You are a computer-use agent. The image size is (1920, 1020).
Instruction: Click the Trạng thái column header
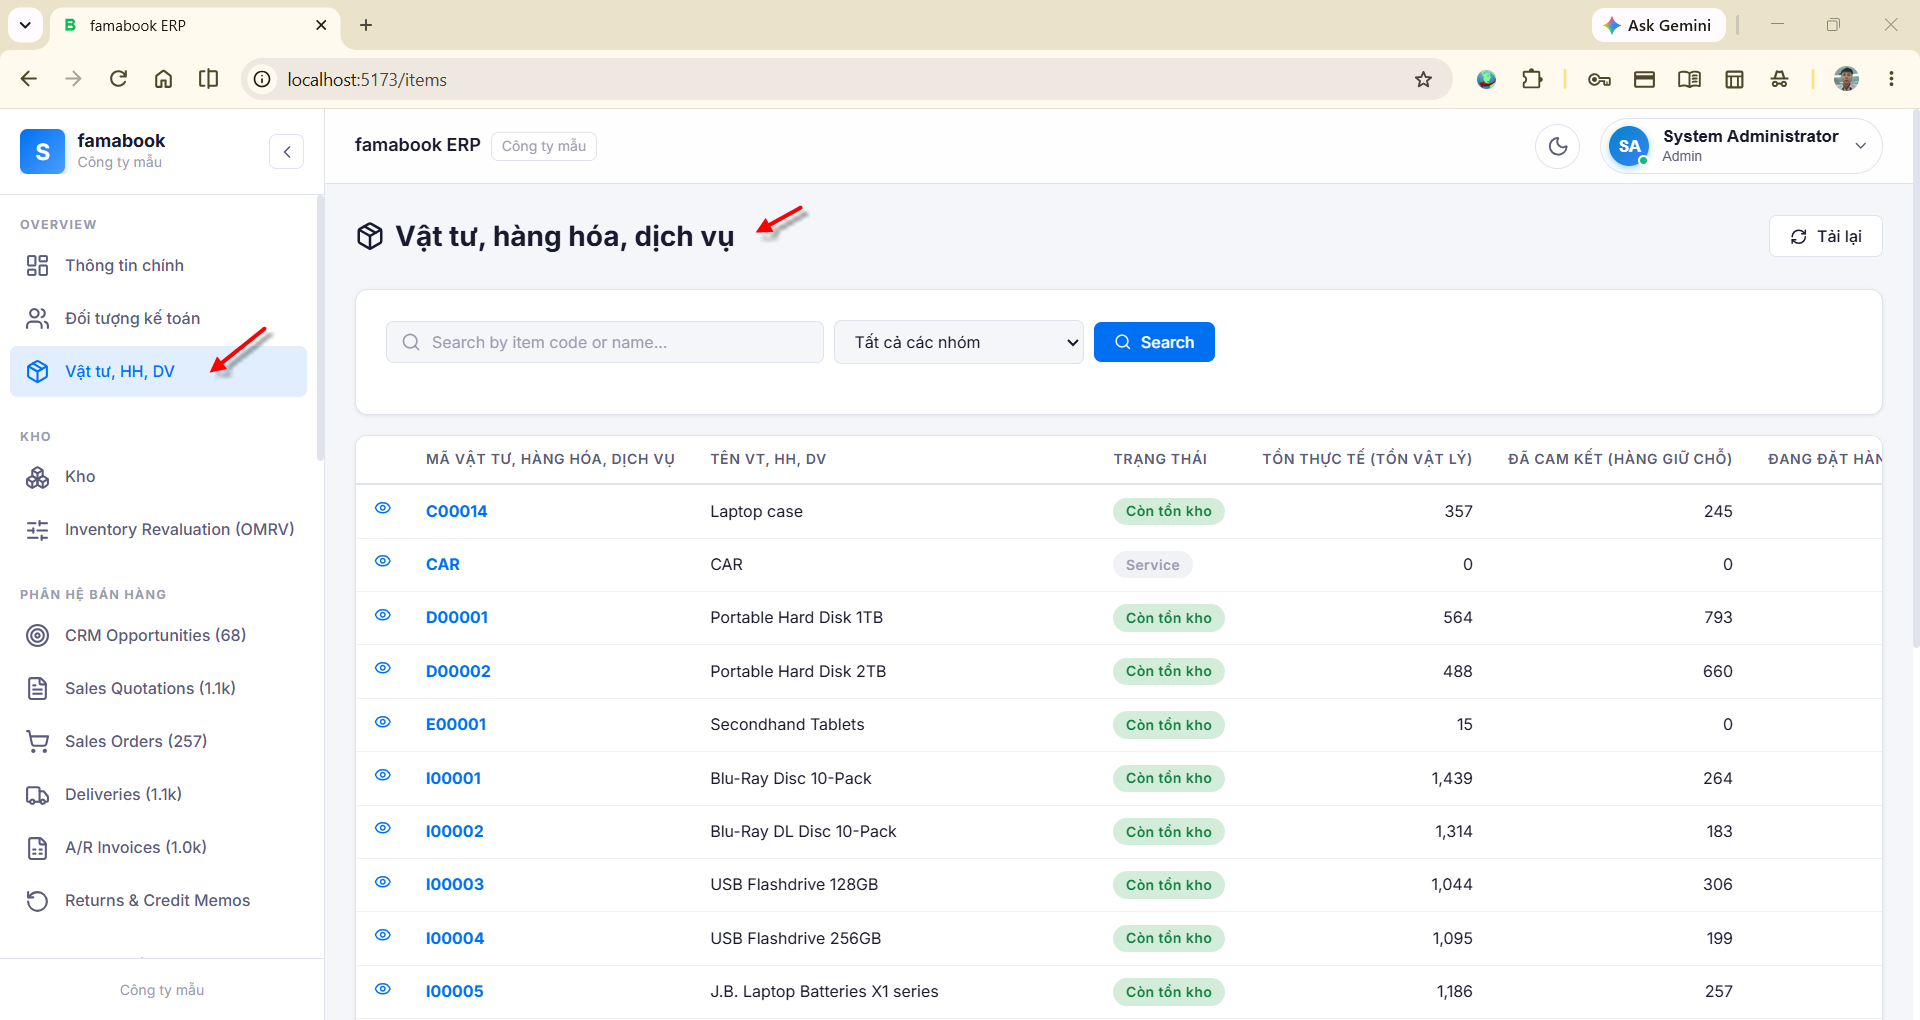click(1160, 459)
